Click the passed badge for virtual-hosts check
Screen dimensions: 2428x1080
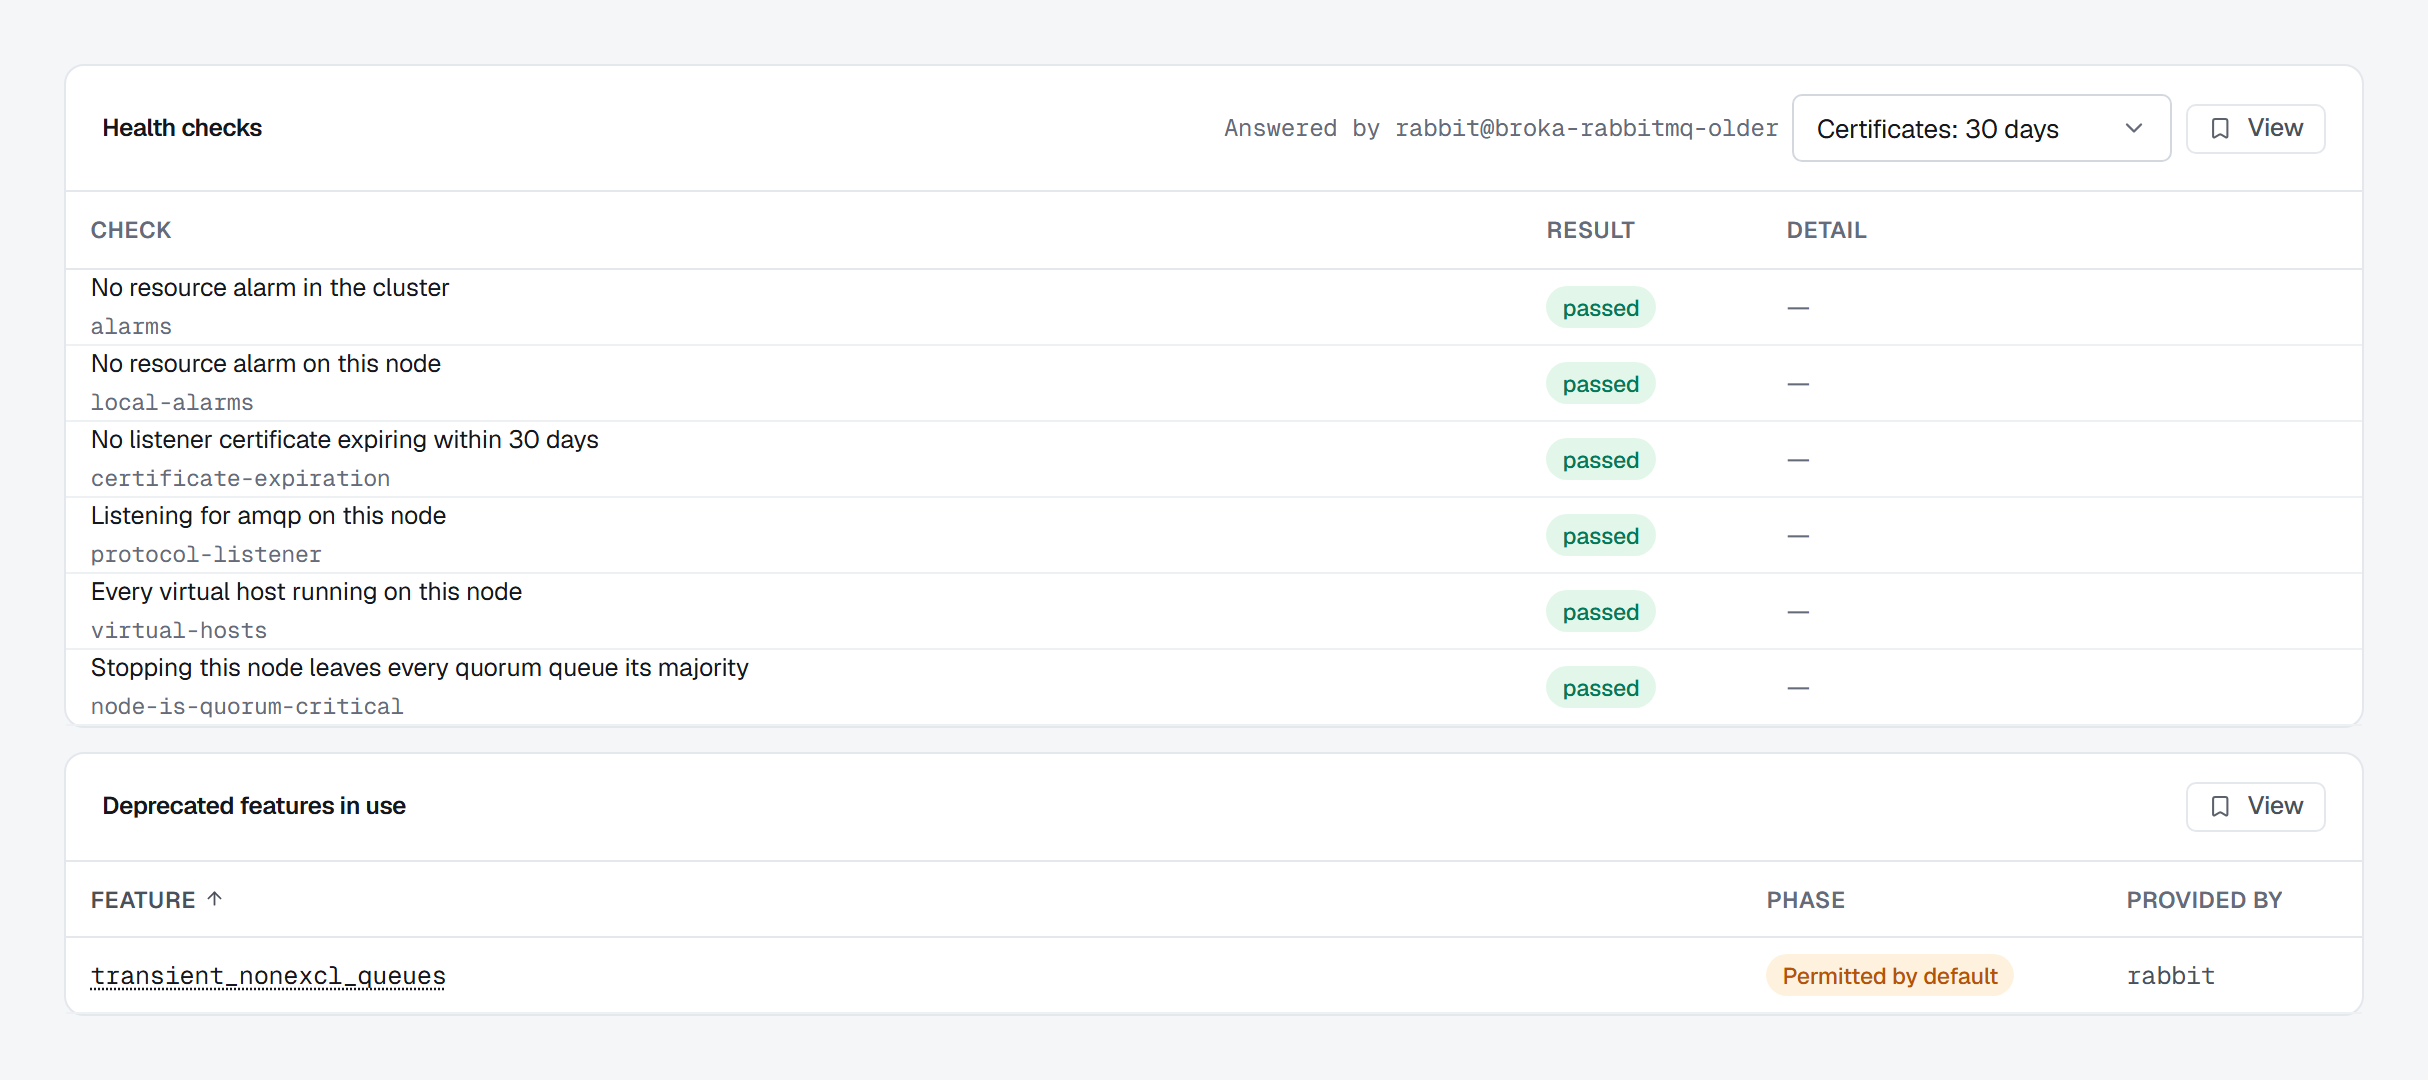point(1600,612)
